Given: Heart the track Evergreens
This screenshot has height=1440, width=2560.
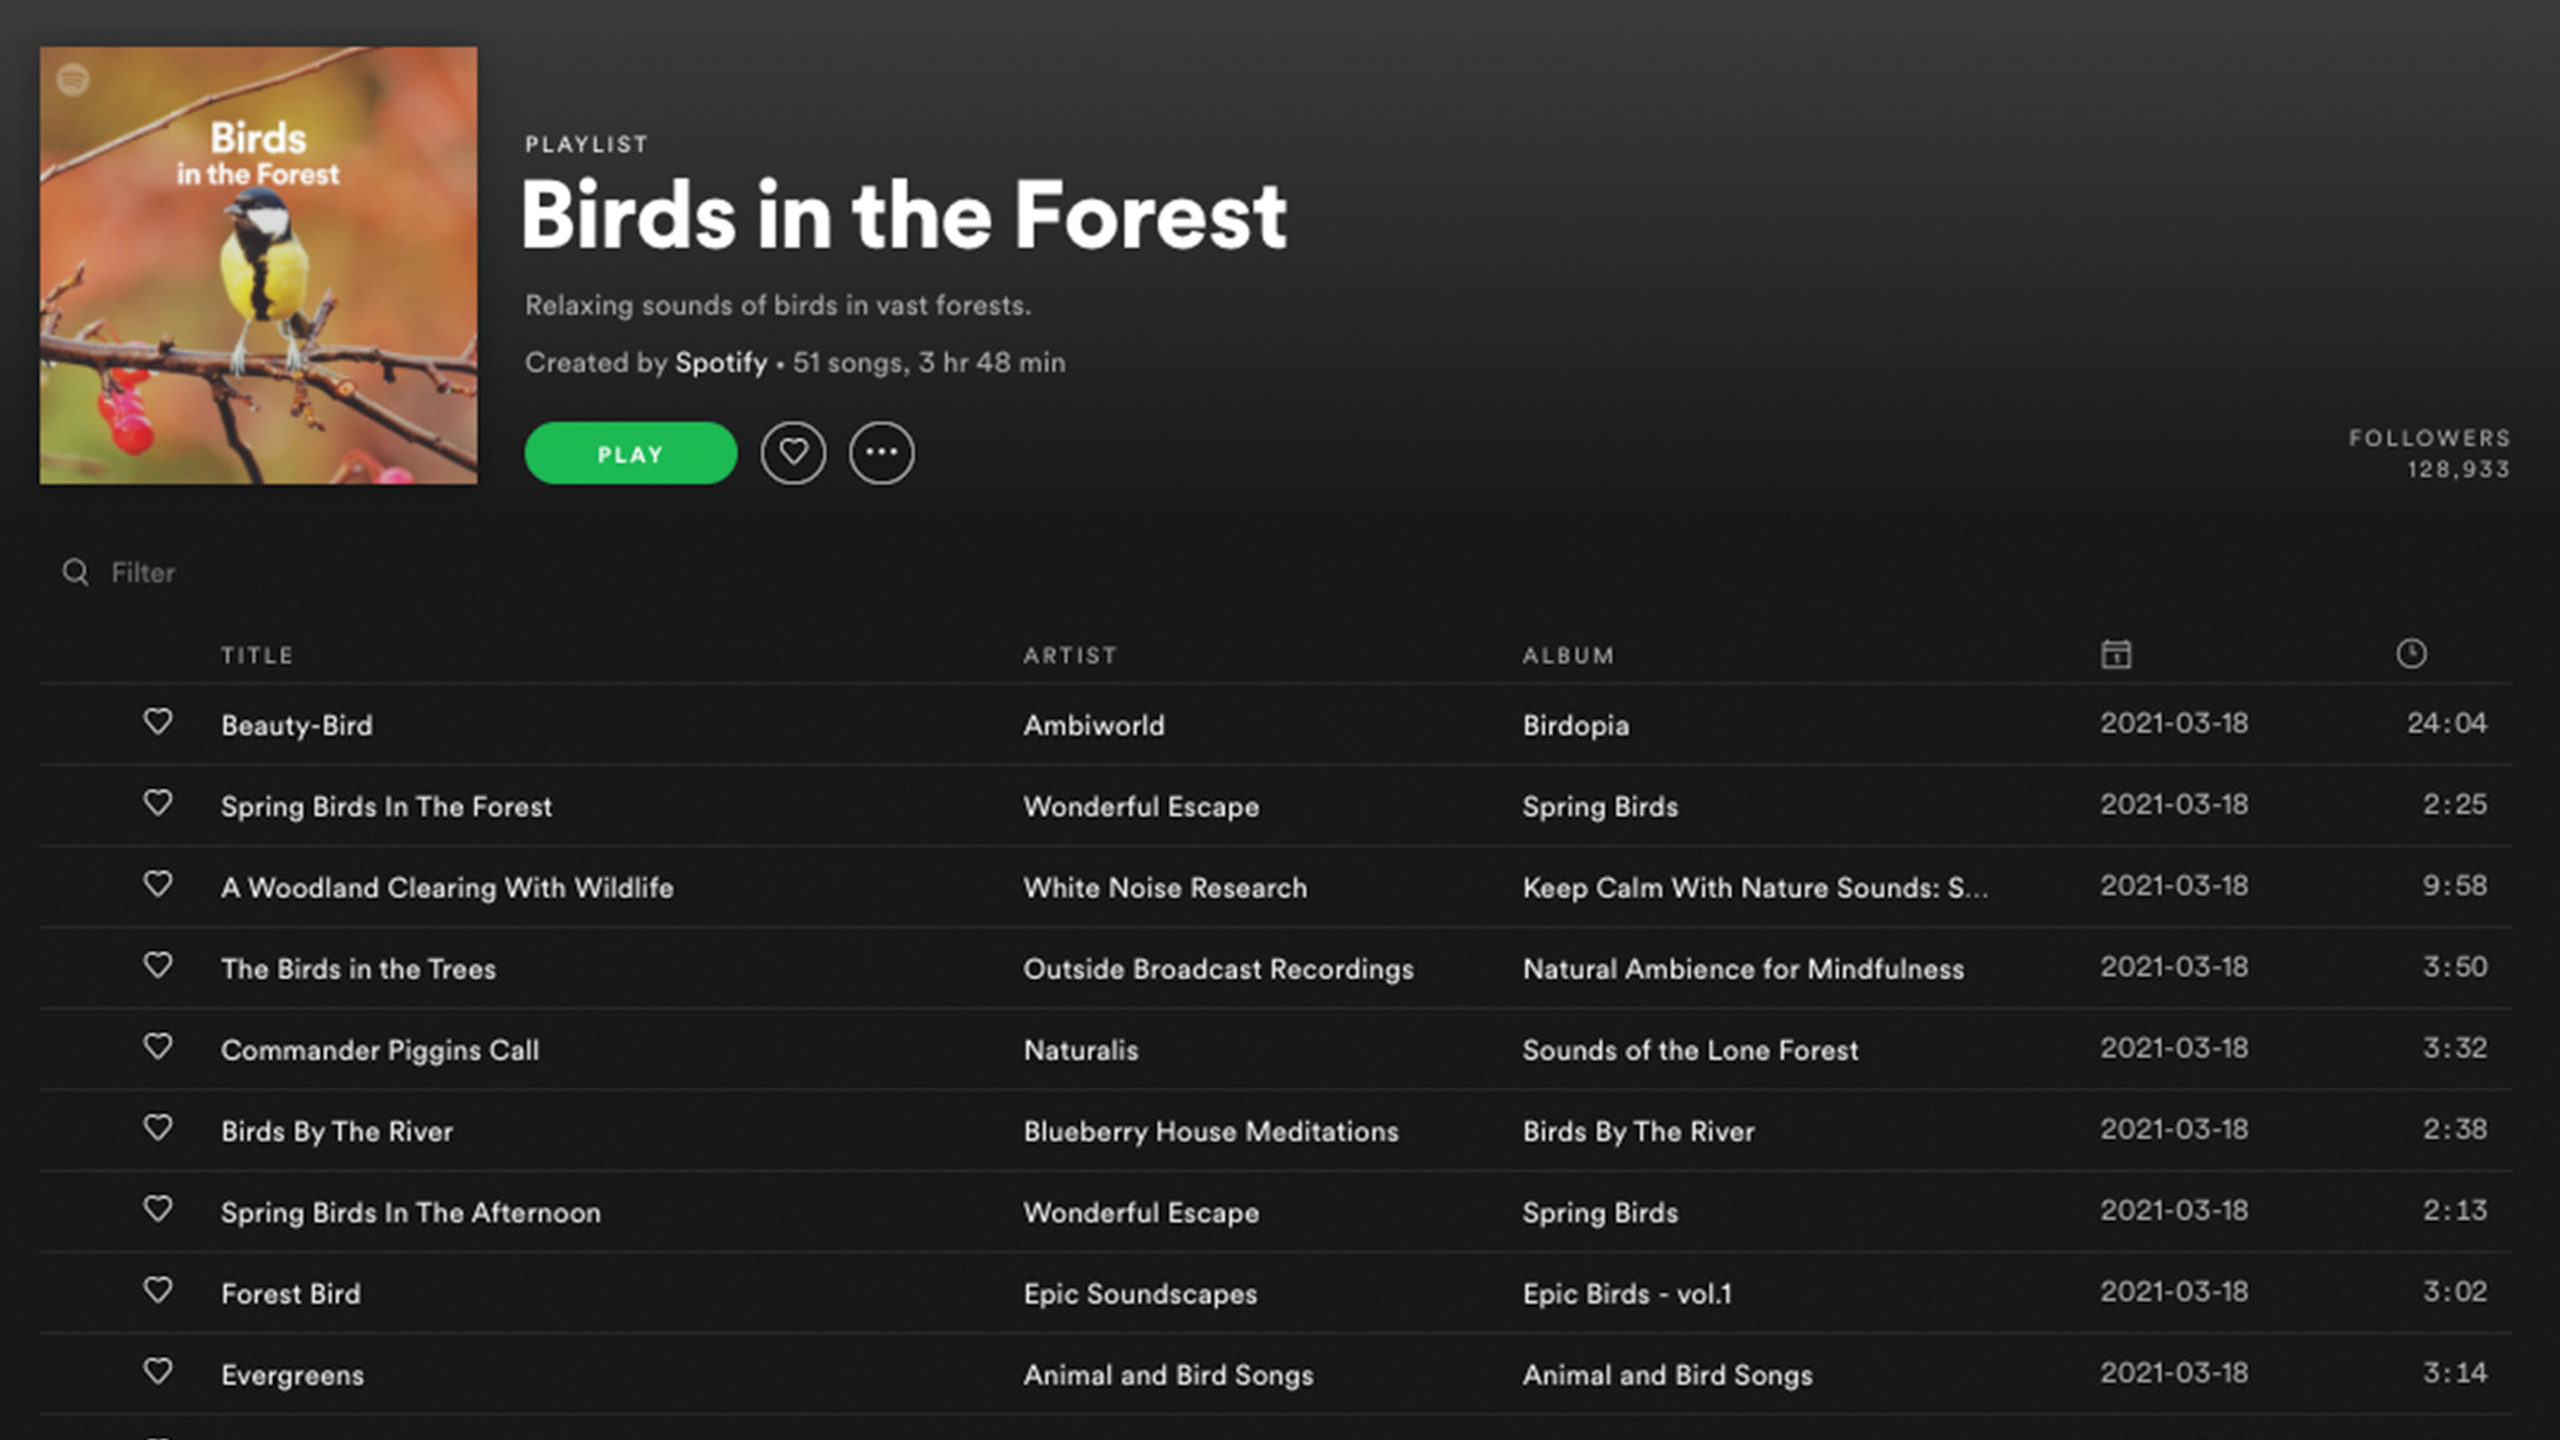Looking at the screenshot, I should 158,1371.
